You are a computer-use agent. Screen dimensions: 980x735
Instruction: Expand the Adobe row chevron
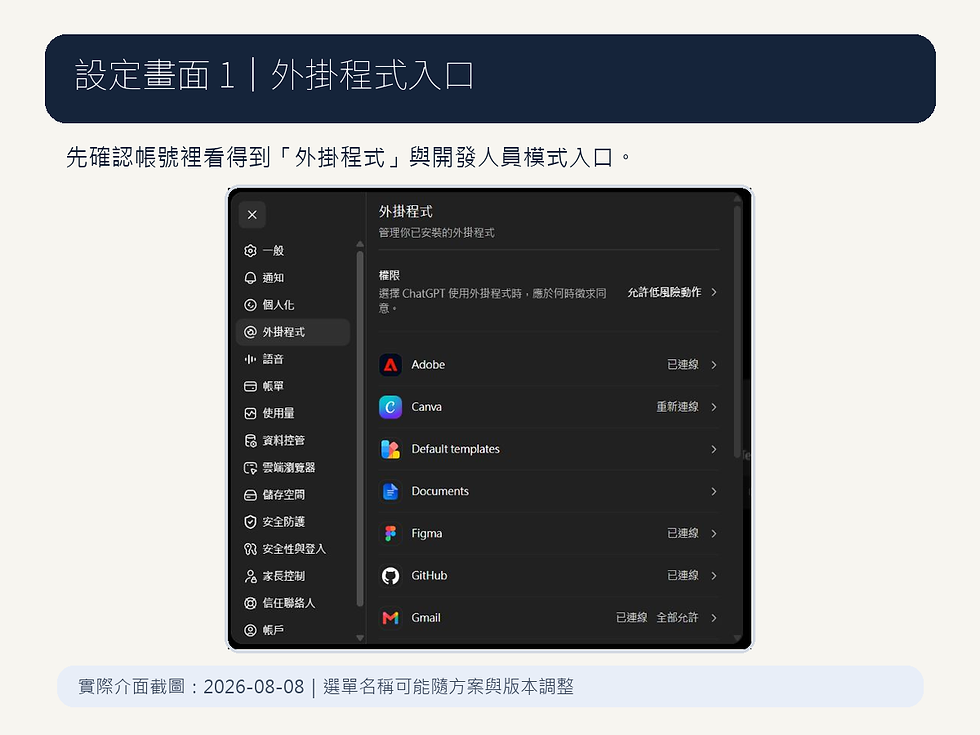point(714,364)
